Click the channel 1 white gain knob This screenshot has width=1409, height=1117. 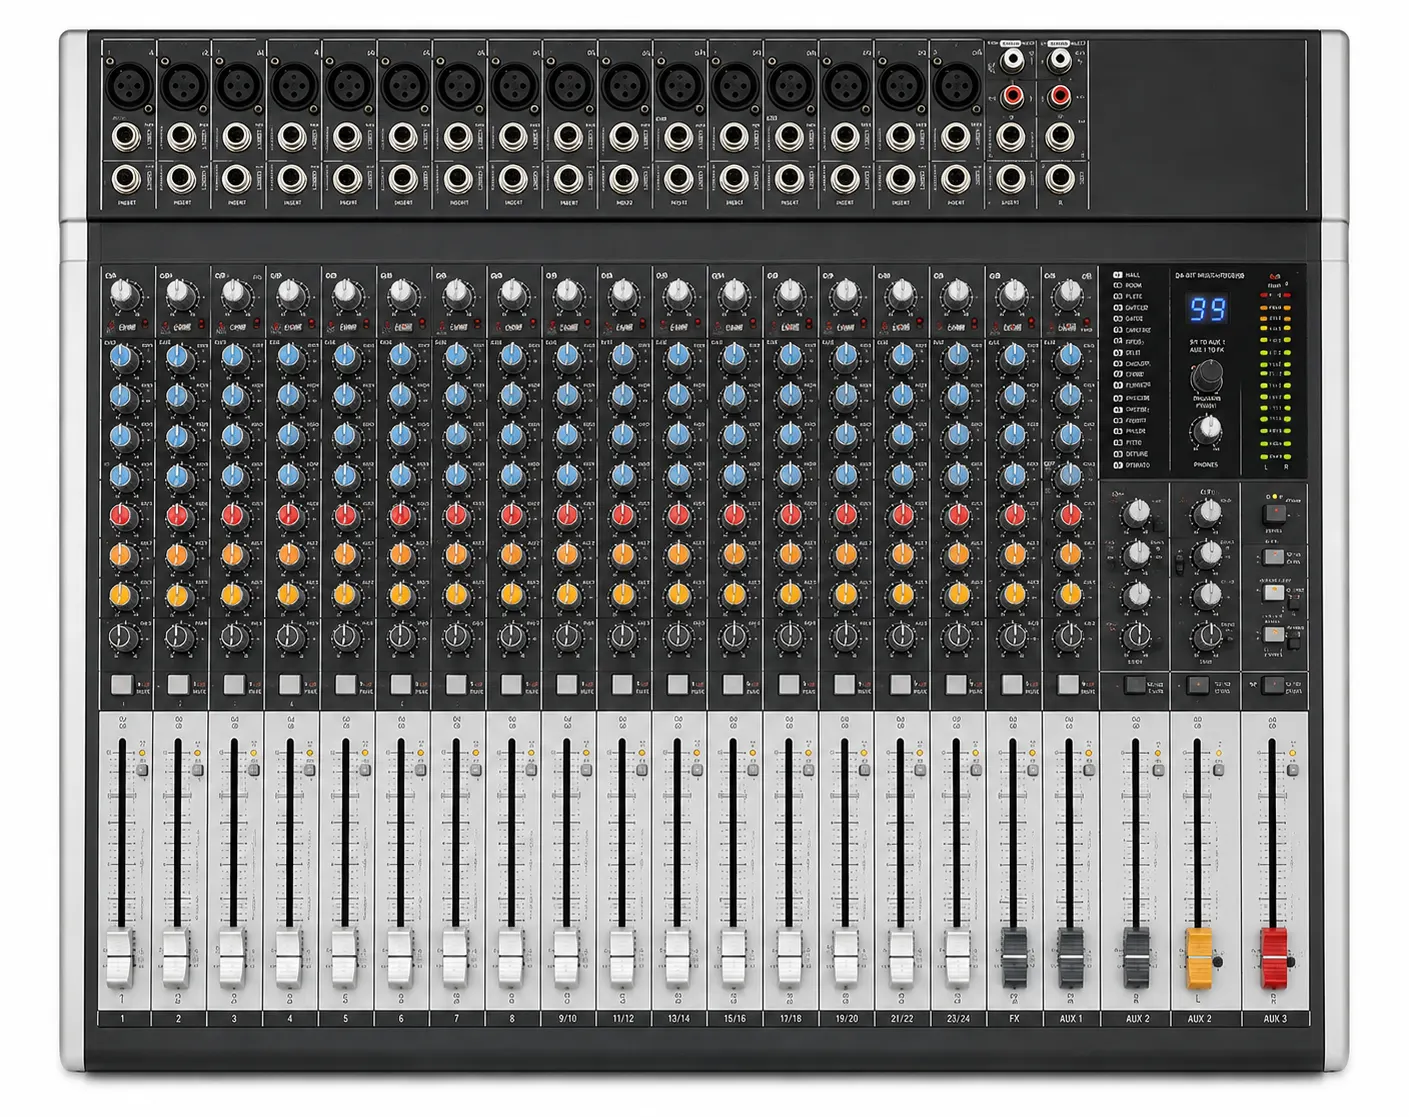click(x=123, y=294)
